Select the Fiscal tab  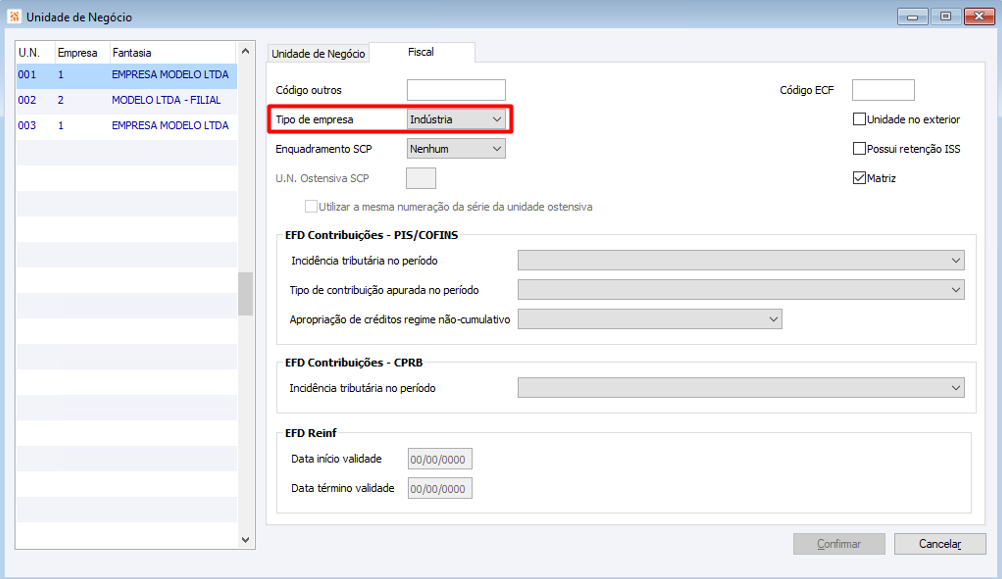(x=421, y=52)
